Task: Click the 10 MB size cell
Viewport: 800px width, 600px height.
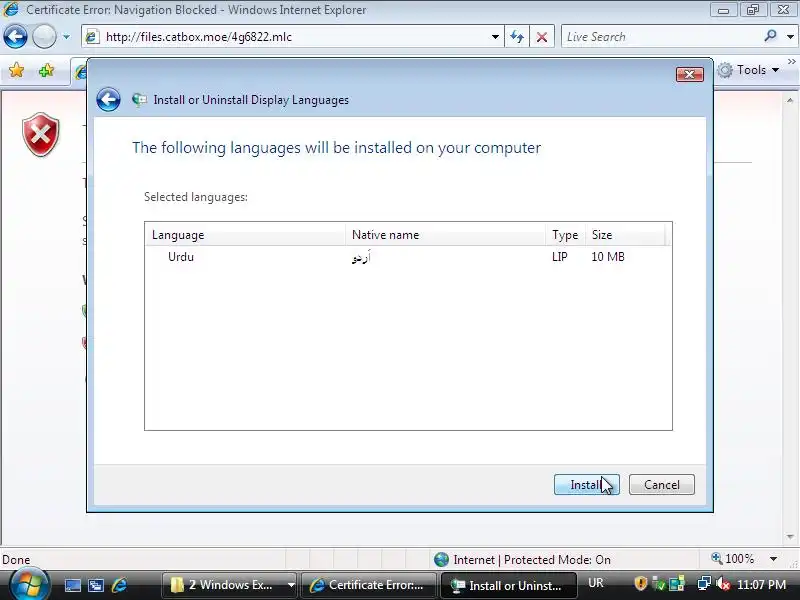Action: (x=608, y=257)
